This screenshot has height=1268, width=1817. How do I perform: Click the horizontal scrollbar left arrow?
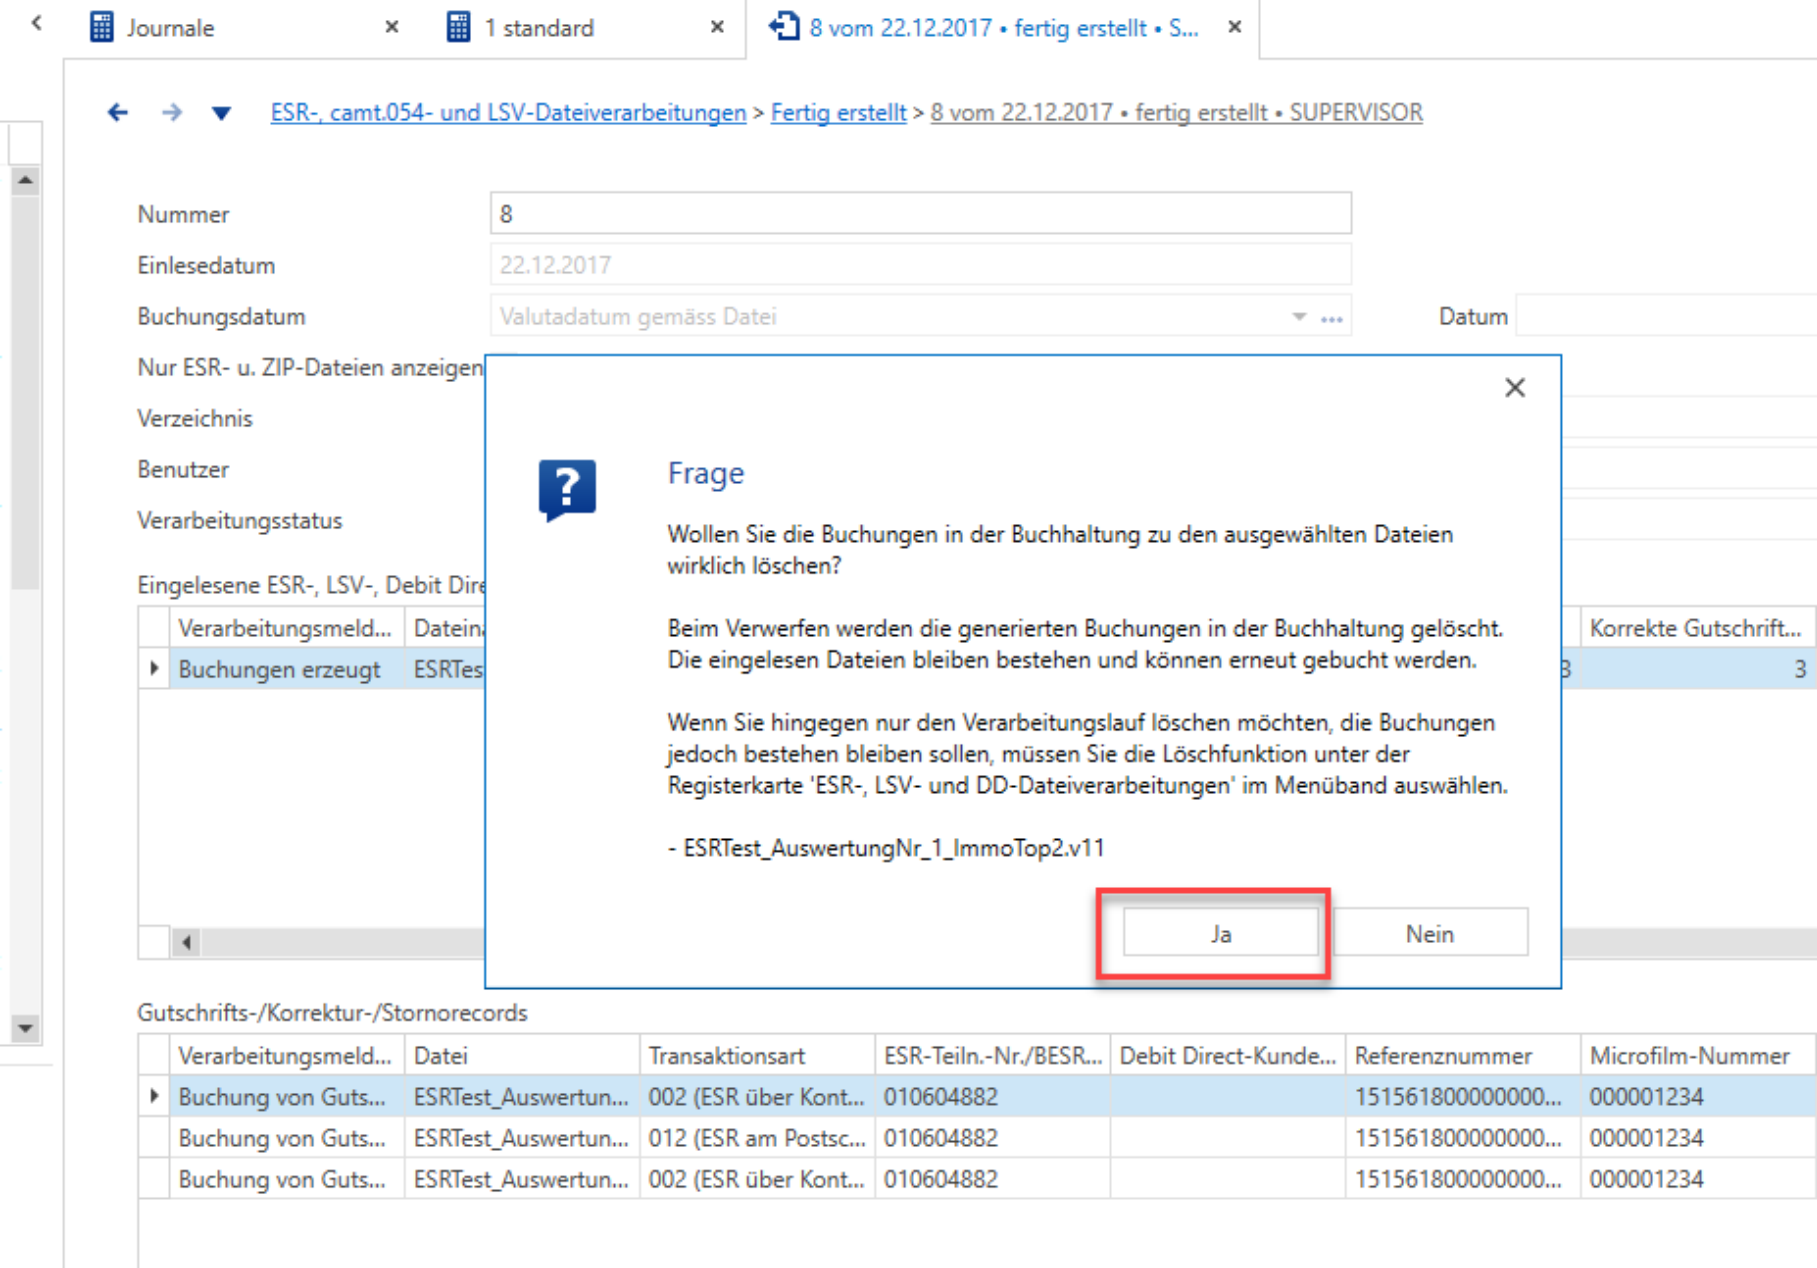186,942
